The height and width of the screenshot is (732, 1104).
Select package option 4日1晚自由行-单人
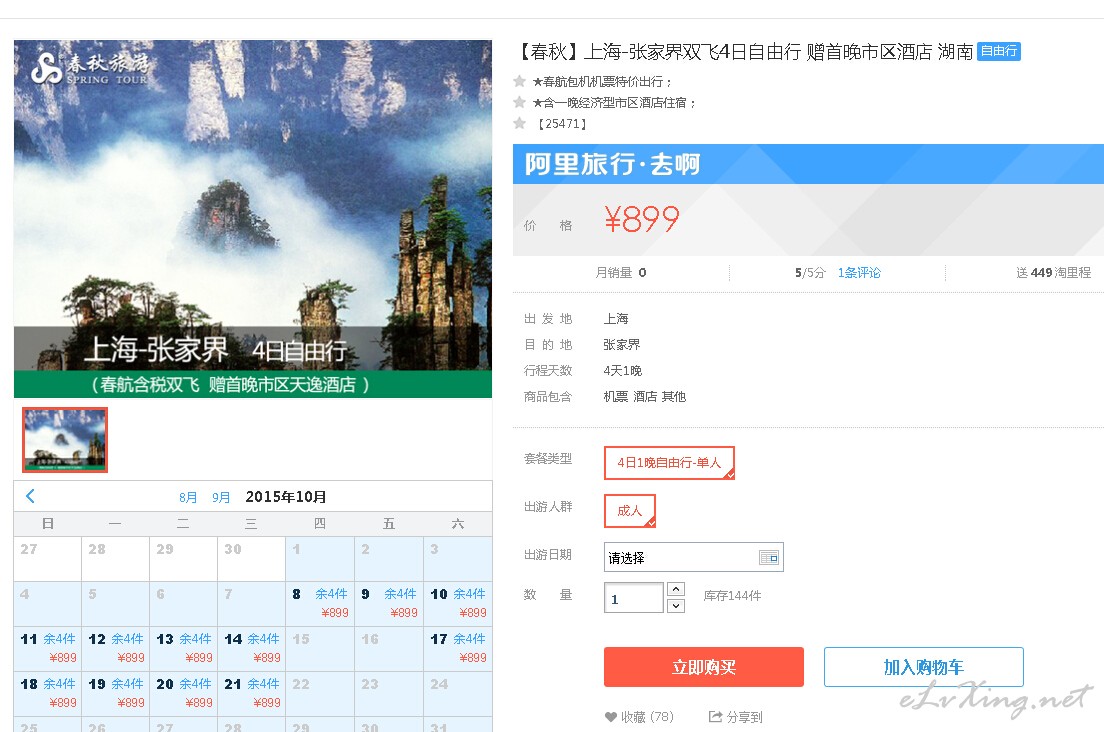click(x=669, y=462)
